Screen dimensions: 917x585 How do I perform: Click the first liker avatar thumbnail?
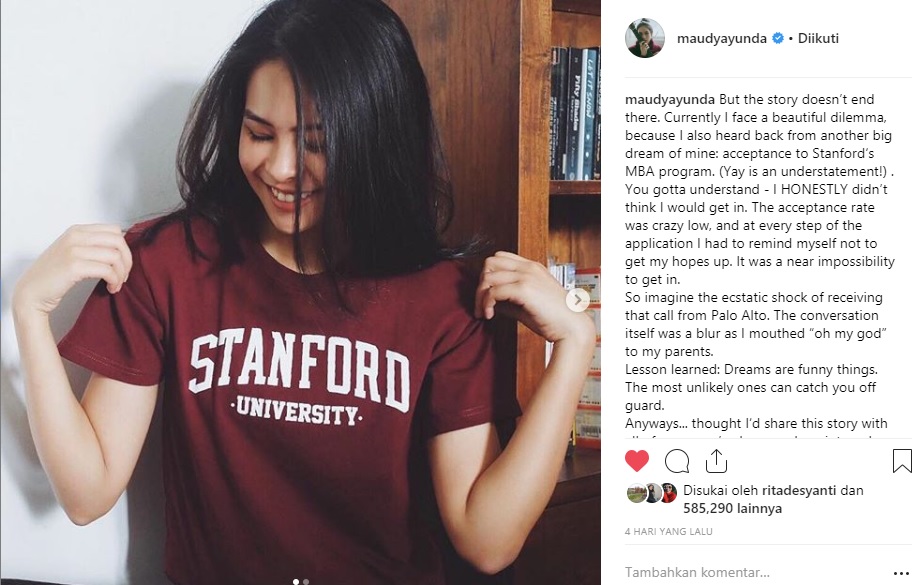pyautogui.click(x=634, y=492)
